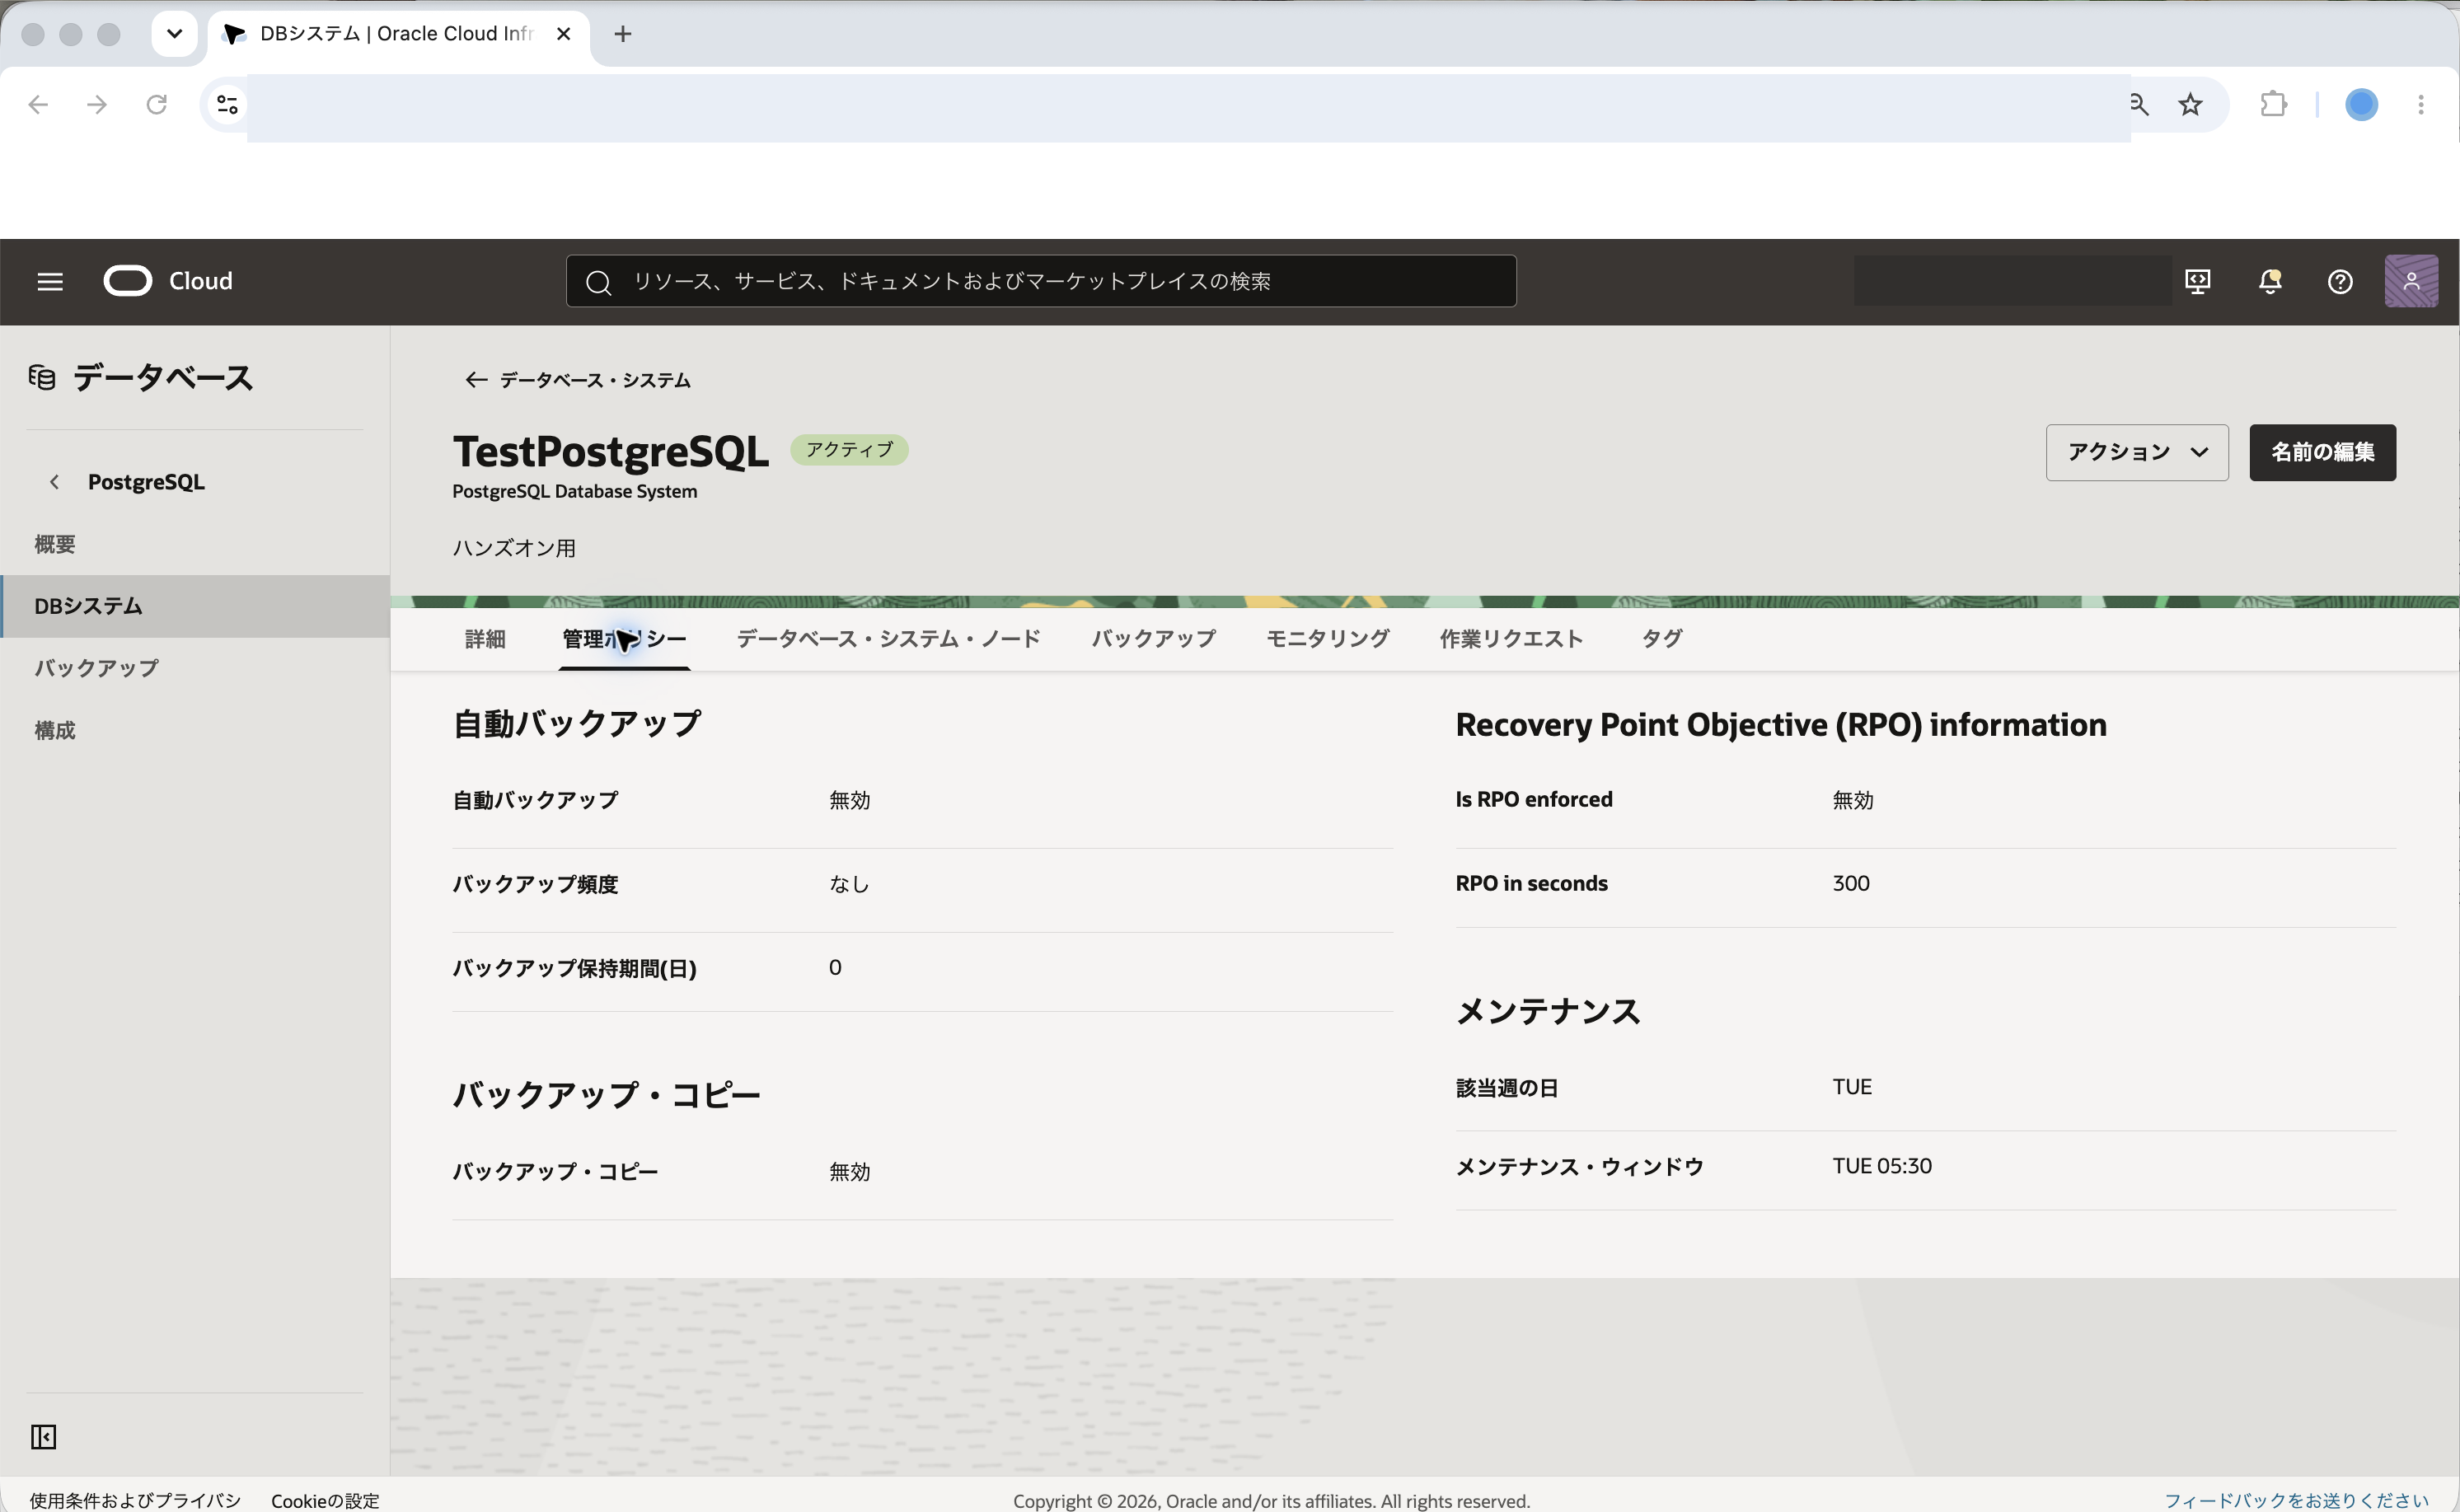Click the site information icon in address bar
The image size is (2460, 1512).
click(x=227, y=104)
